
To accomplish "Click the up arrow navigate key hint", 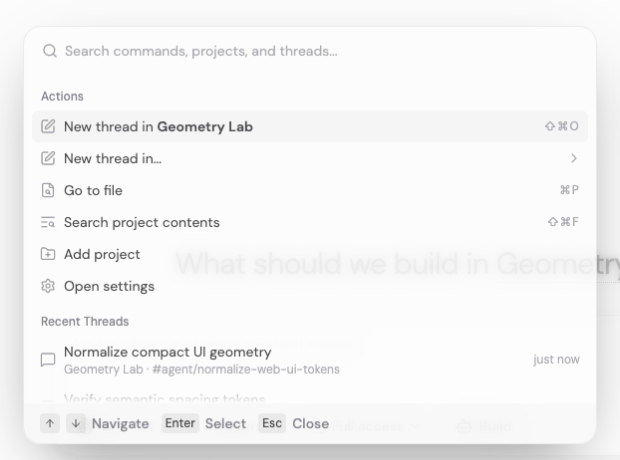I will pyautogui.click(x=50, y=424).
